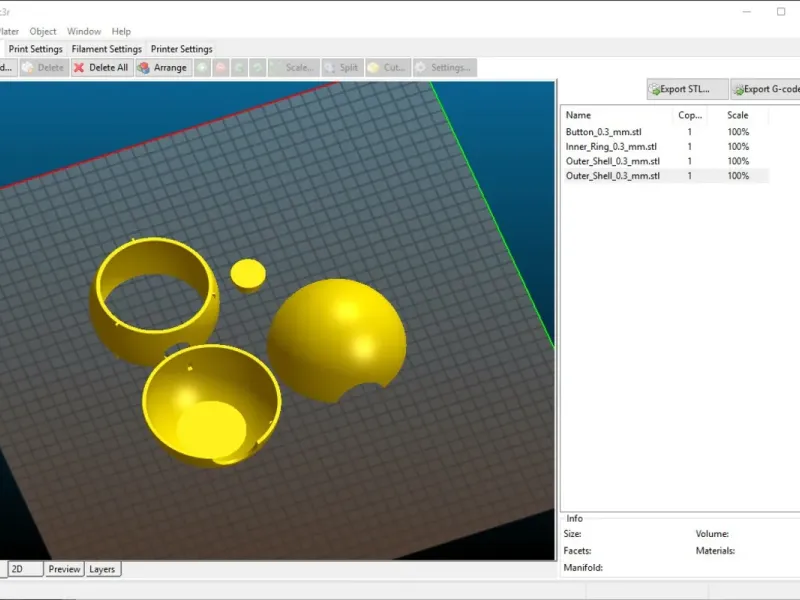This screenshot has width=800, height=600.
Task: Switch to the 2D view tab
Action: coord(24,569)
